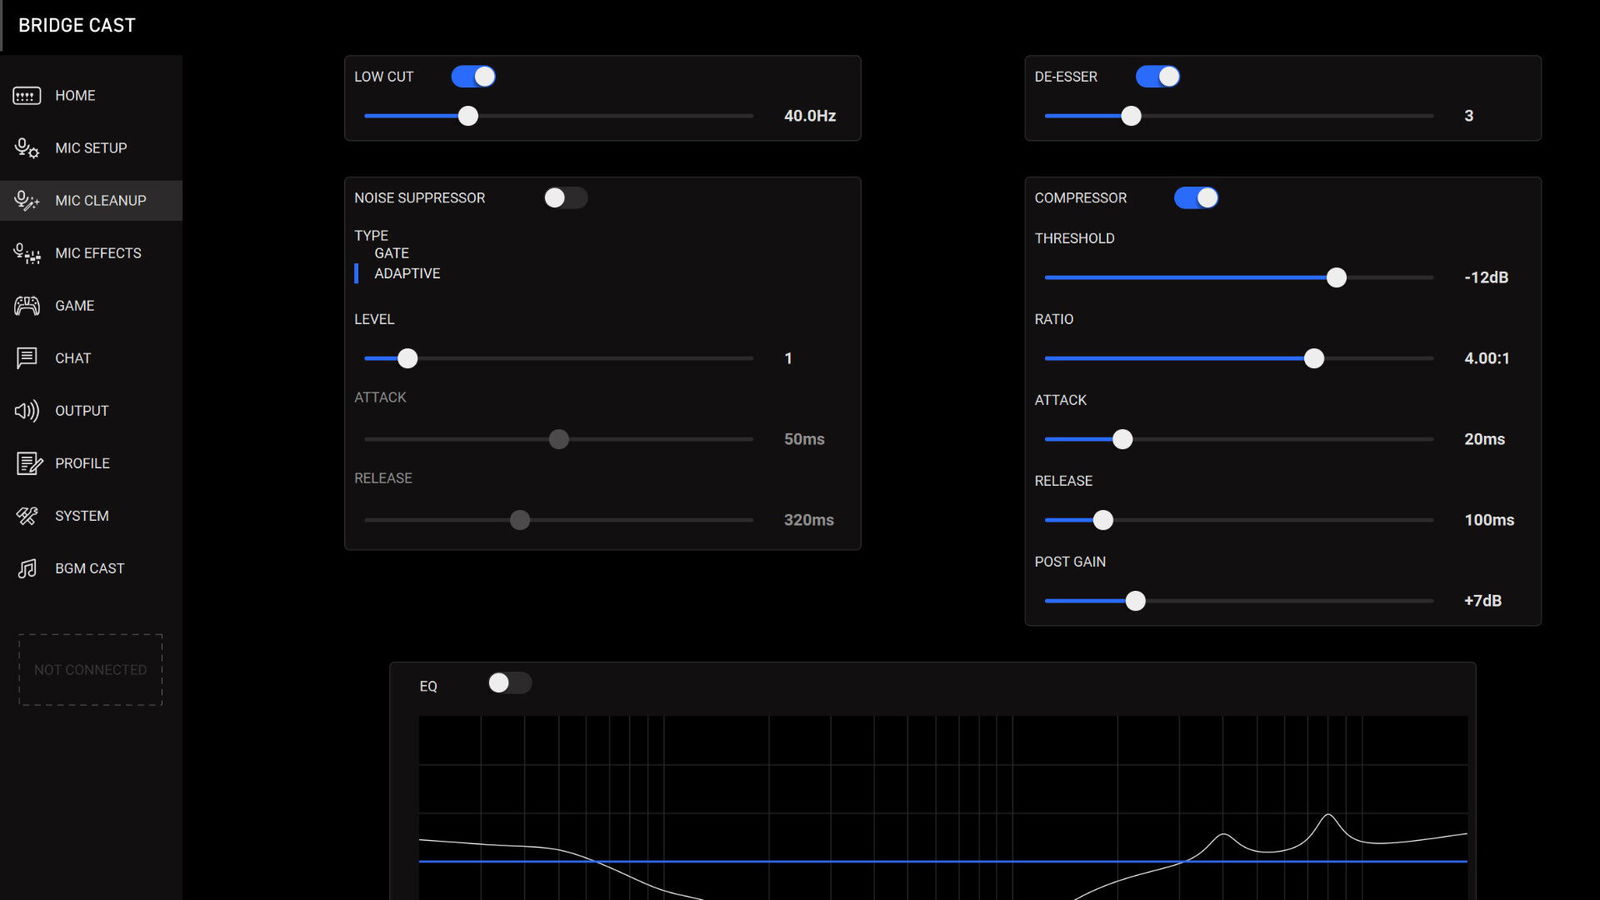Click the Profile document icon
The width and height of the screenshot is (1600, 900).
[x=28, y=464]
